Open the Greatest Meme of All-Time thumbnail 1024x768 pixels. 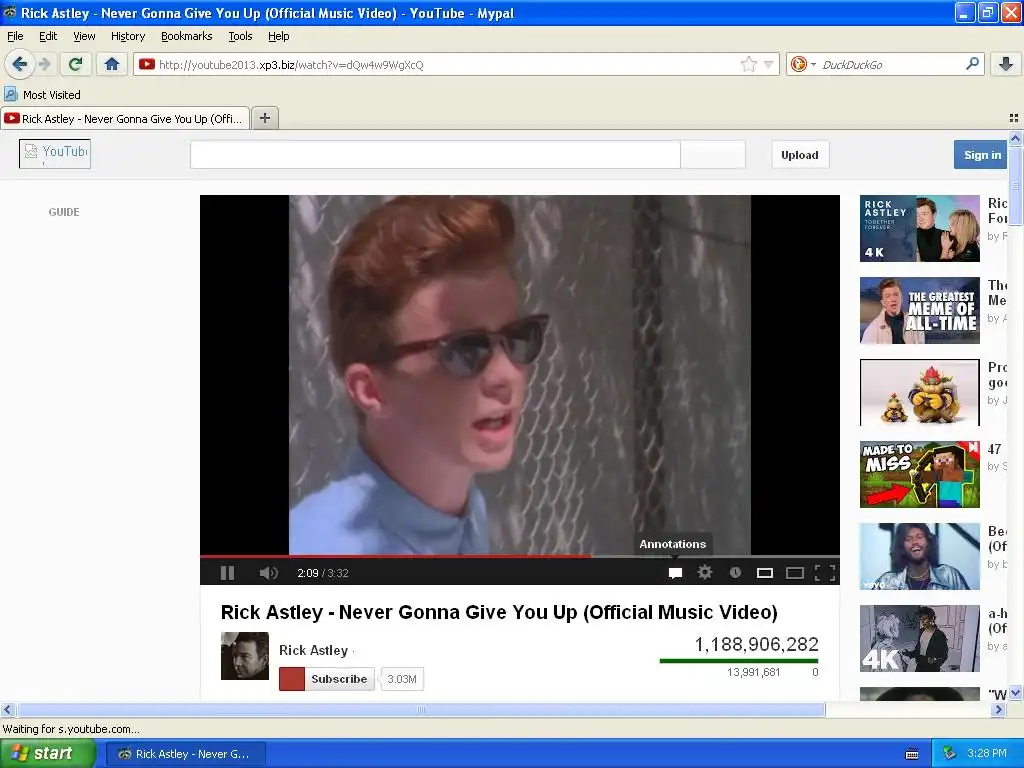920,310
